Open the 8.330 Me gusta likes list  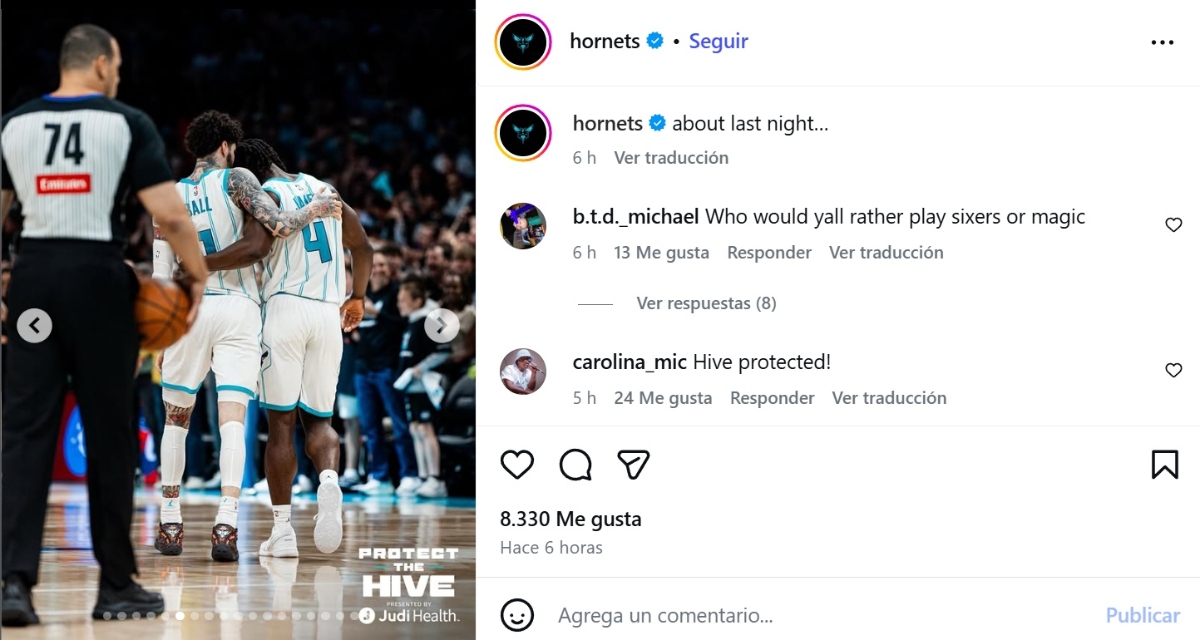coord(570,519)
